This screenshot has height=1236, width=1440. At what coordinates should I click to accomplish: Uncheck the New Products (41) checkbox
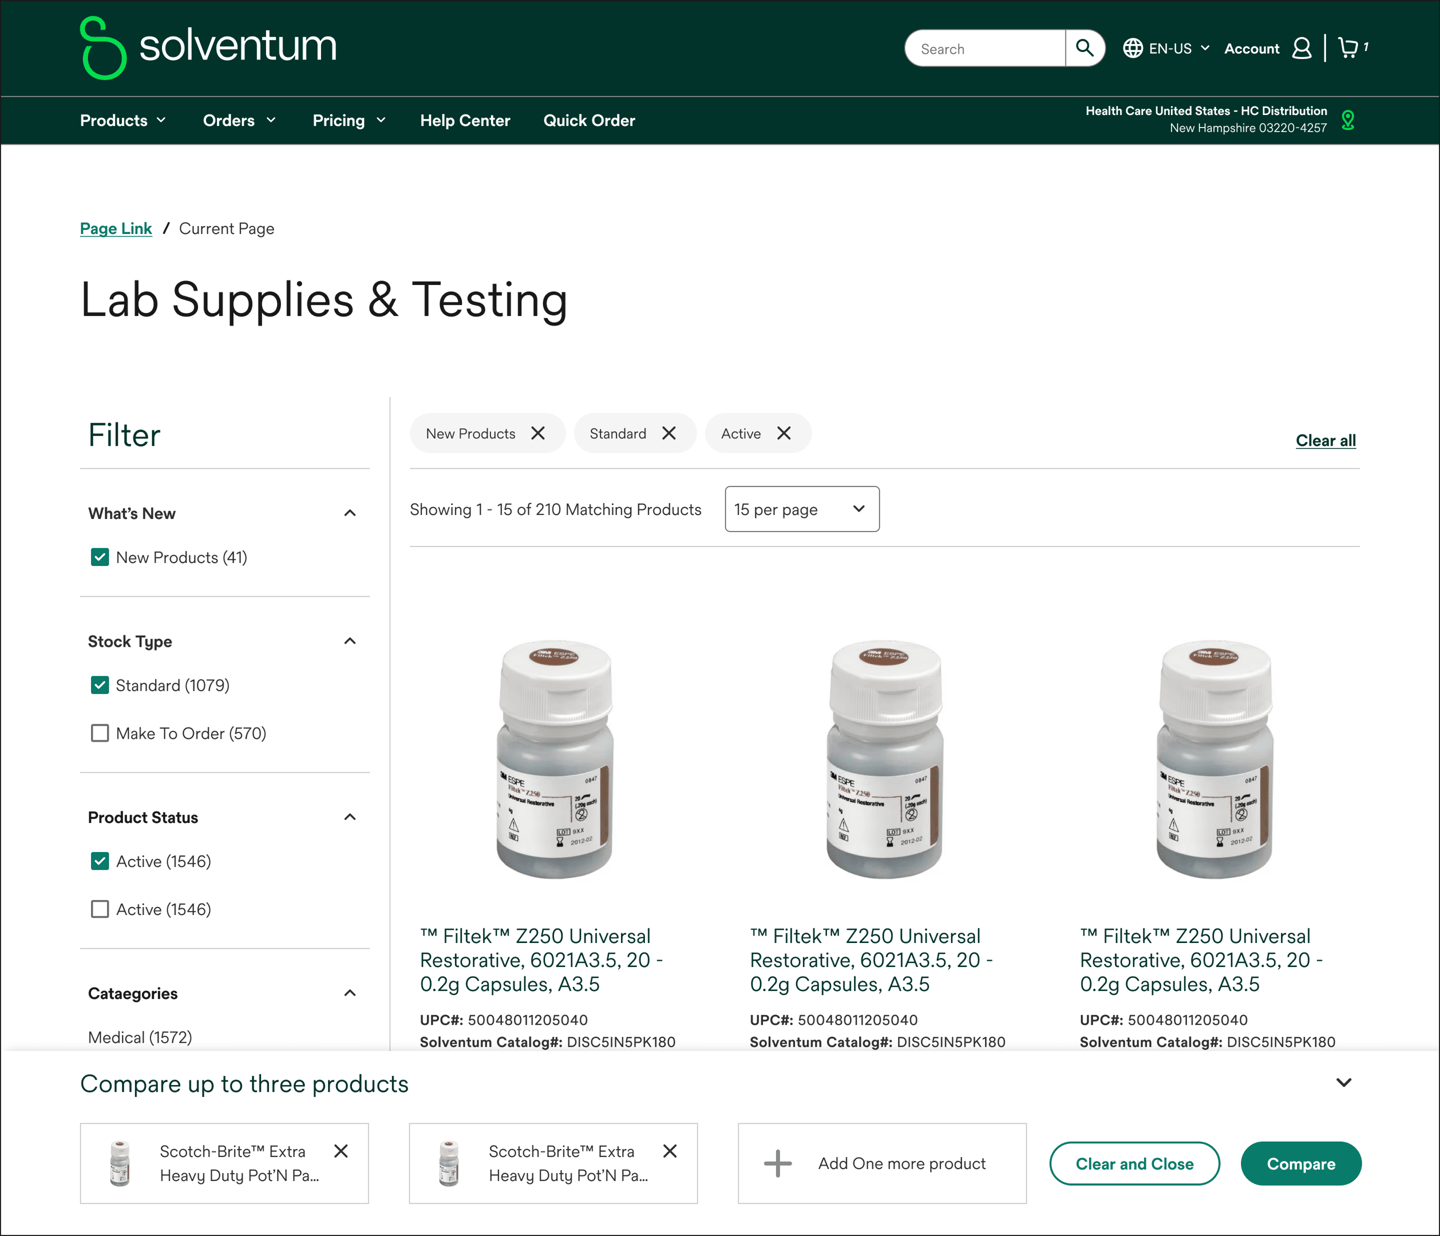100,557
